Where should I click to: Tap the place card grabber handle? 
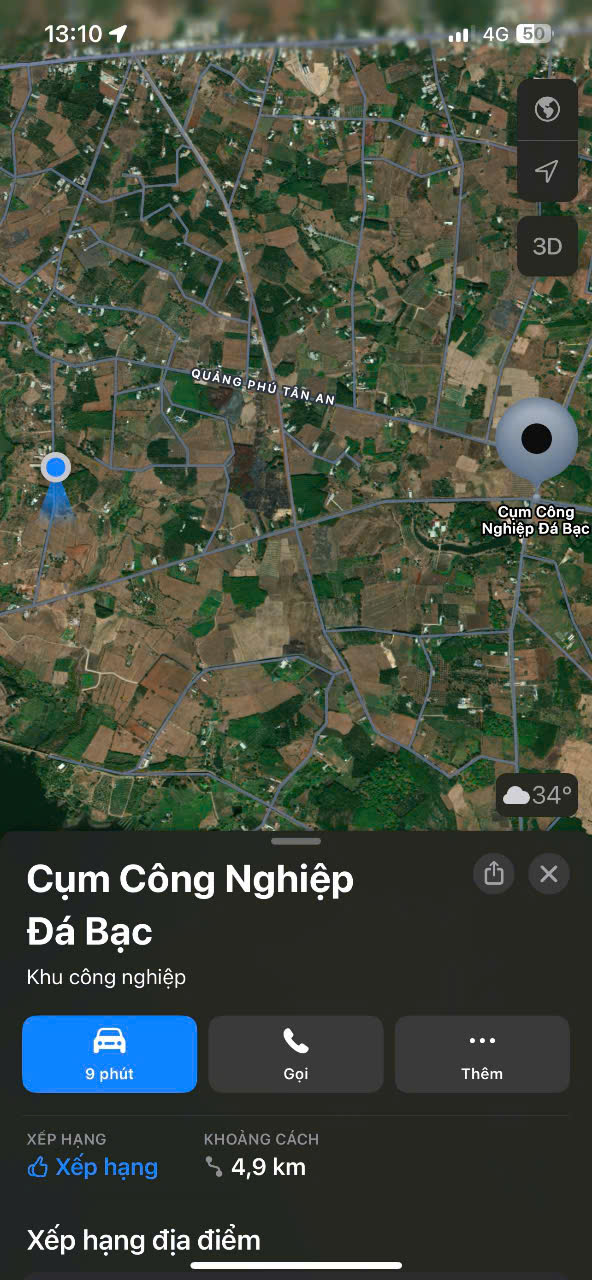(x=296, y=841)
